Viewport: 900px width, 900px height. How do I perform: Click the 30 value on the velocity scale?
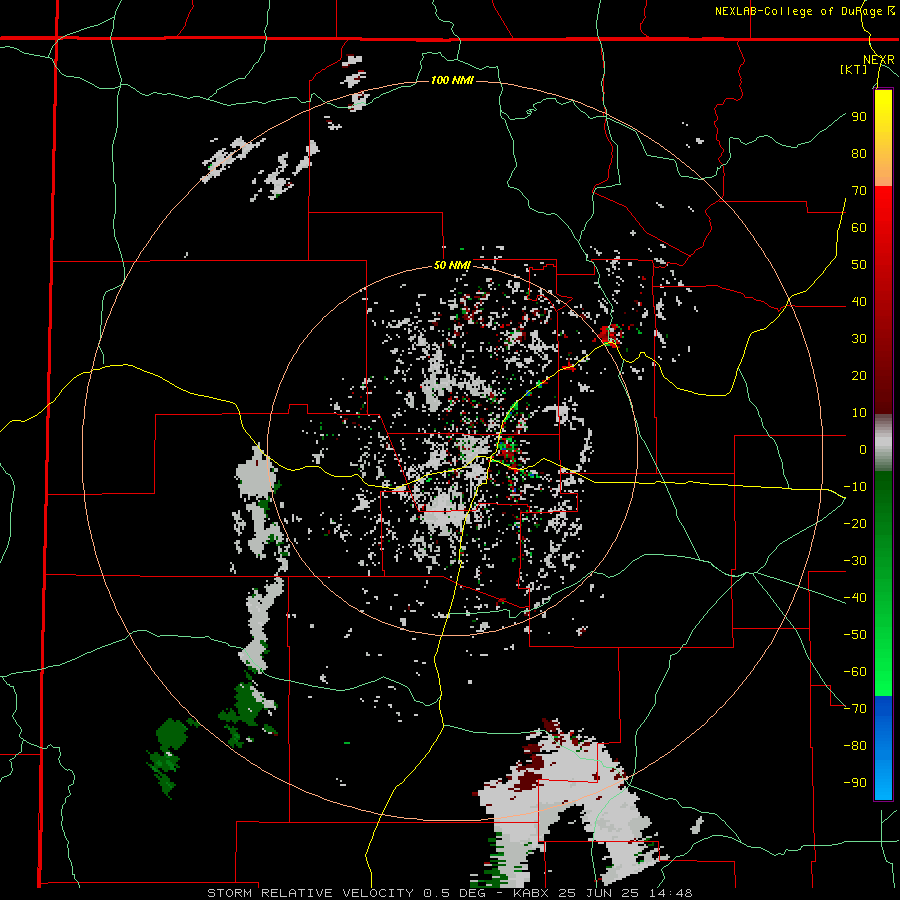click(x=859, y=339)
